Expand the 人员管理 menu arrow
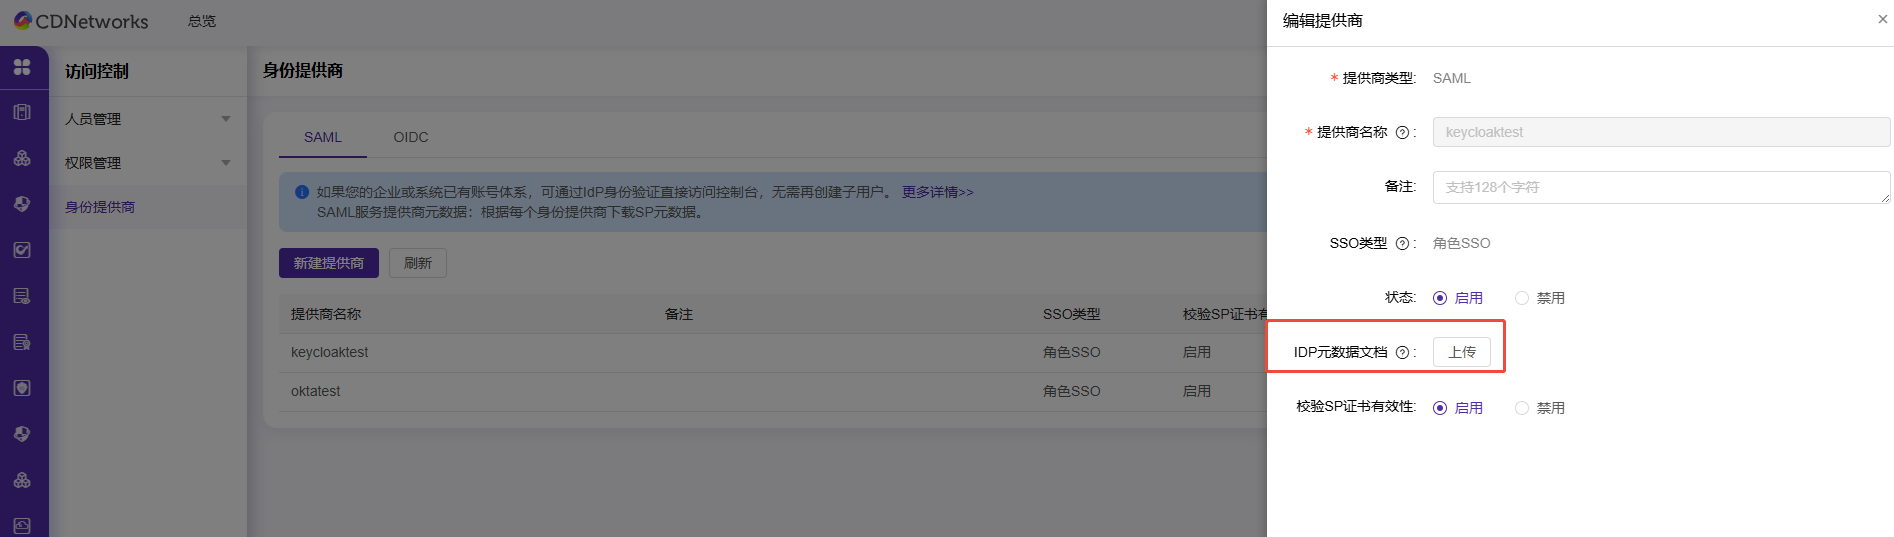Image resolution: width=1894 pixels, height=537 pixels. click(226, 119)
